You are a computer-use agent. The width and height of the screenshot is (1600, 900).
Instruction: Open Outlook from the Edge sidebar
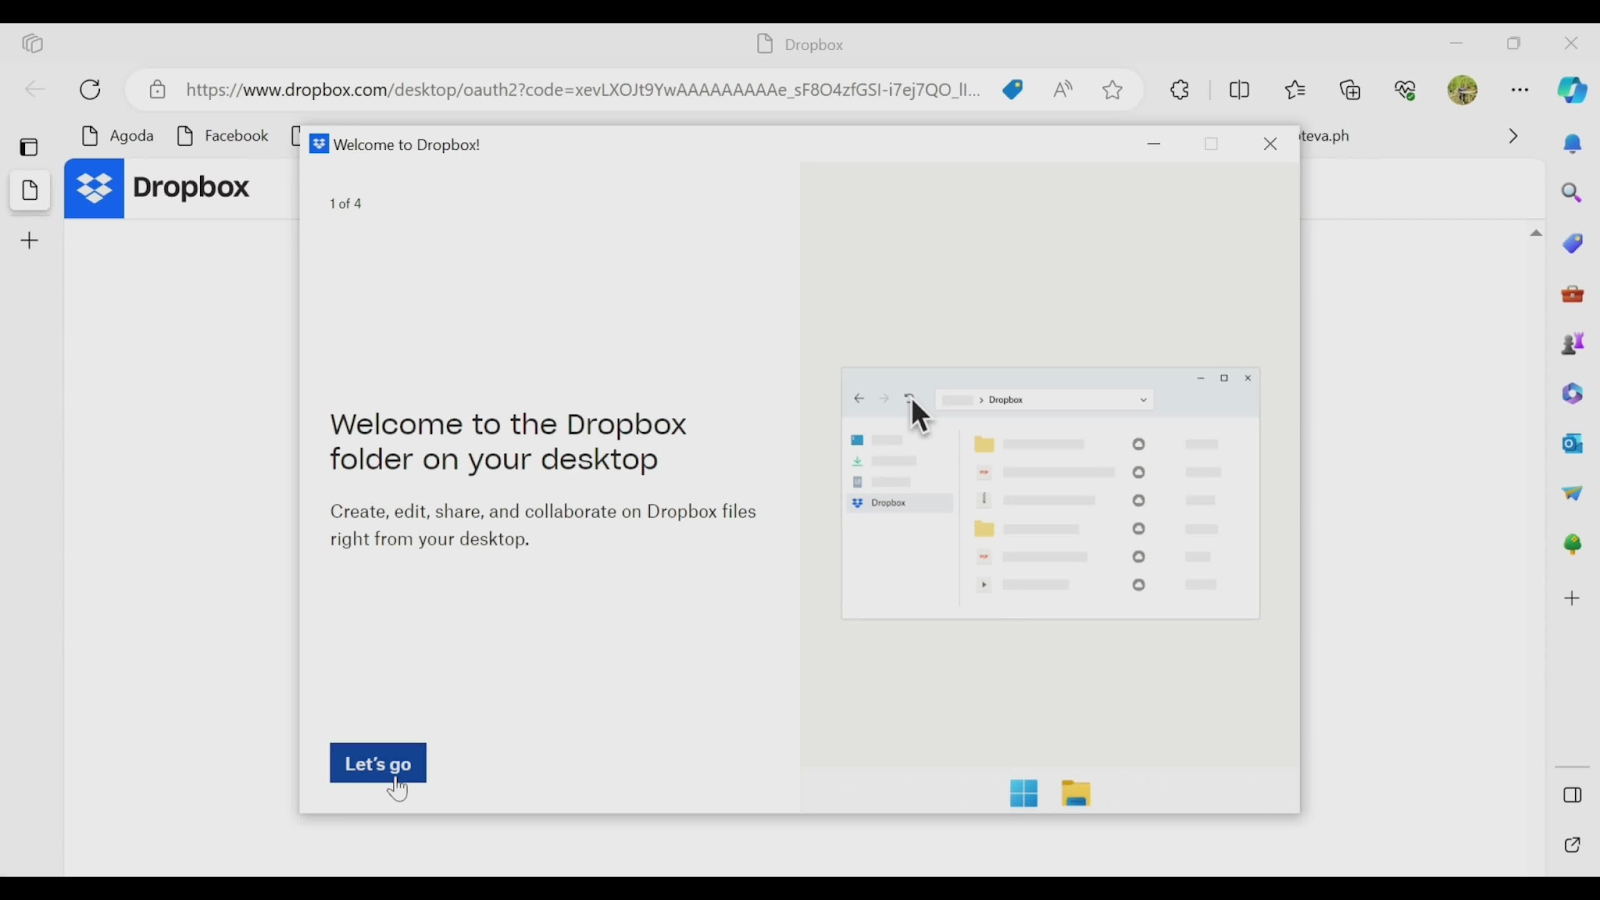point(1571,443)
